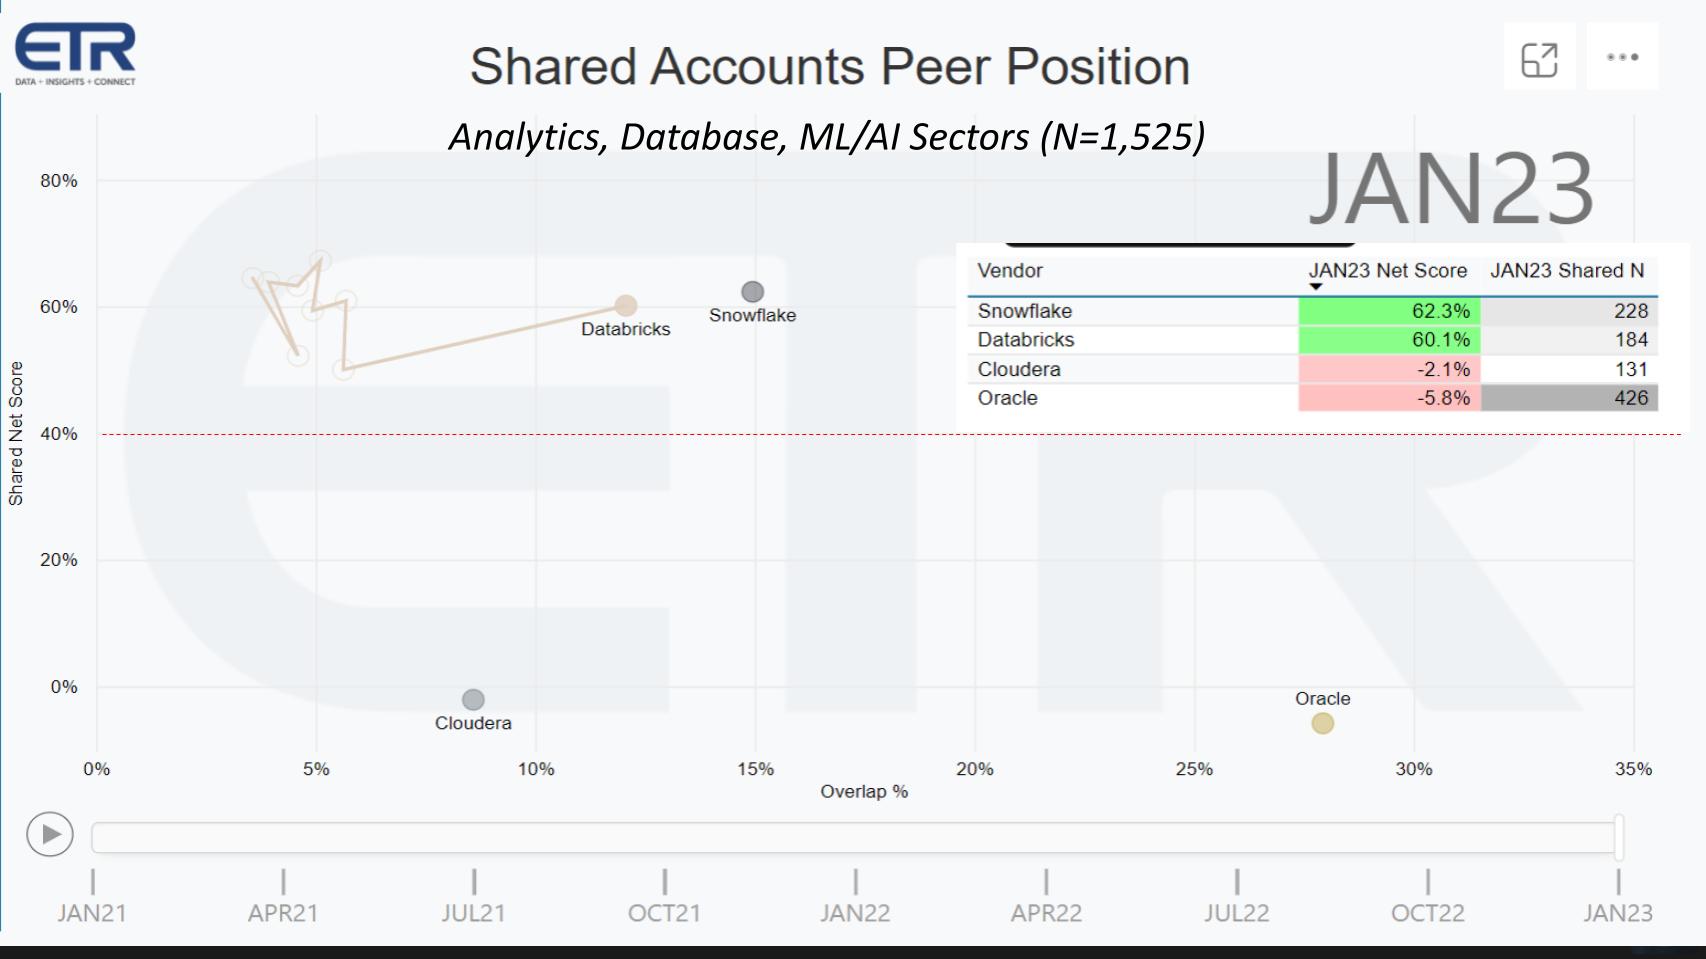Select the Databricks bubble on the chart
This screenshot has height=959, width=1706.
626,303
